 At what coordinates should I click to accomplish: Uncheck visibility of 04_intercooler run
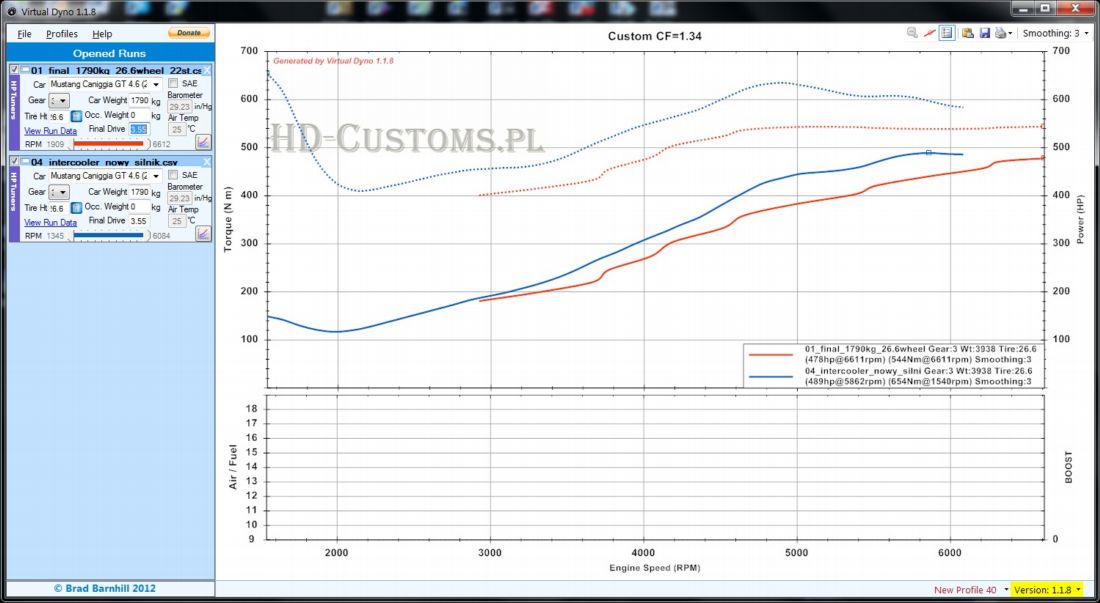[x=14, y=161]
